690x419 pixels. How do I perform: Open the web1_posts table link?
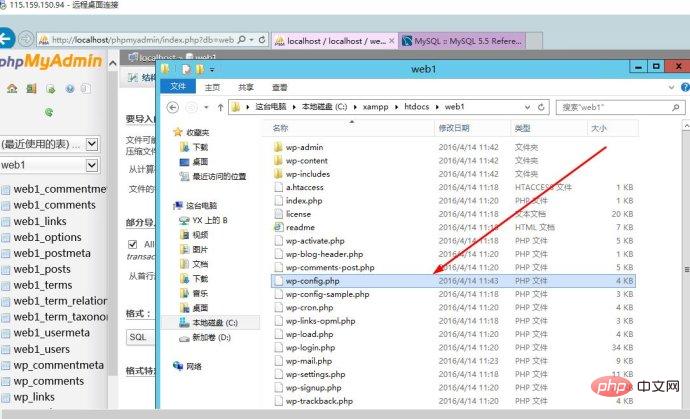[42, 269]
